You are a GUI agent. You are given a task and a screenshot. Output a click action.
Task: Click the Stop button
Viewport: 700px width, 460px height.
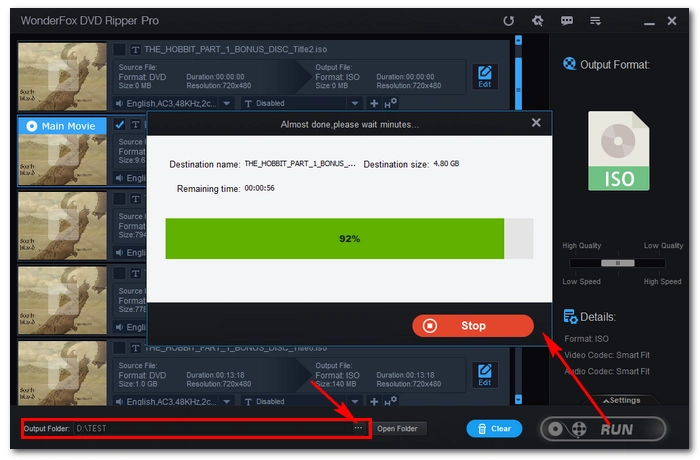coord(473,326)
